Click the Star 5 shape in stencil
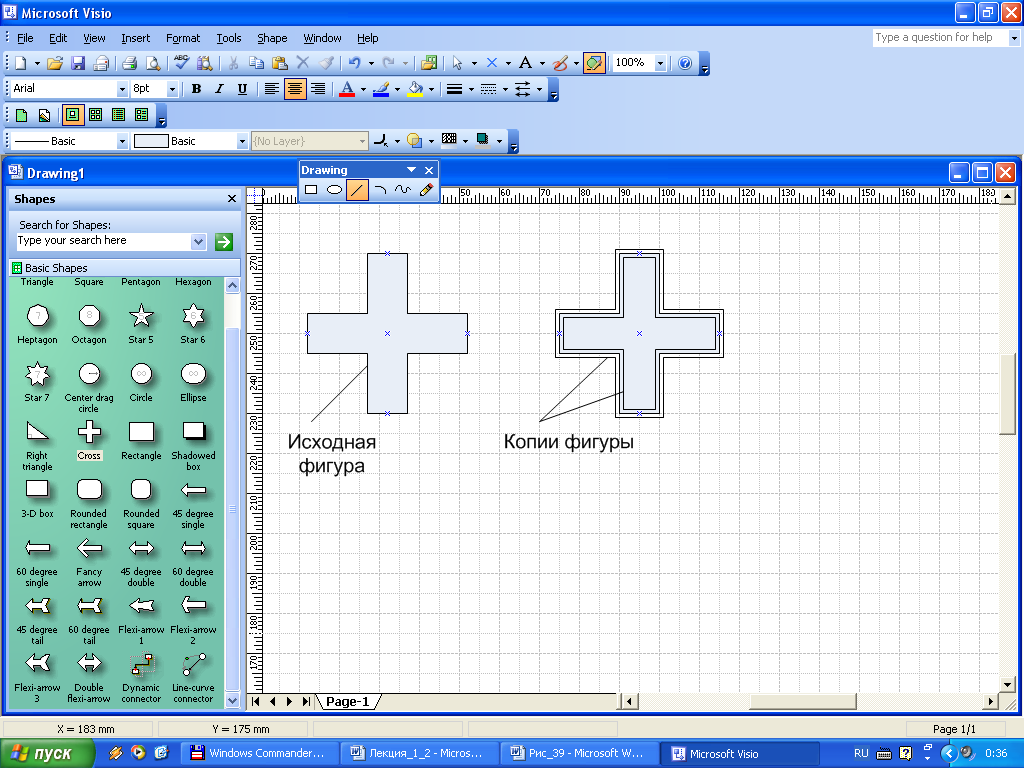This screenshot has height=768, width=1024. tap(141, 317)
